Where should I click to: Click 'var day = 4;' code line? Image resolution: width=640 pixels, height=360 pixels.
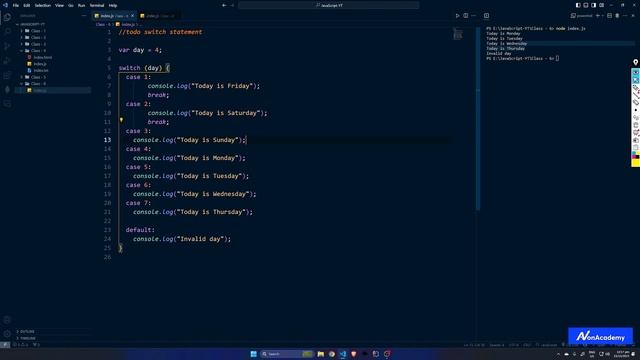coord(140,50)
